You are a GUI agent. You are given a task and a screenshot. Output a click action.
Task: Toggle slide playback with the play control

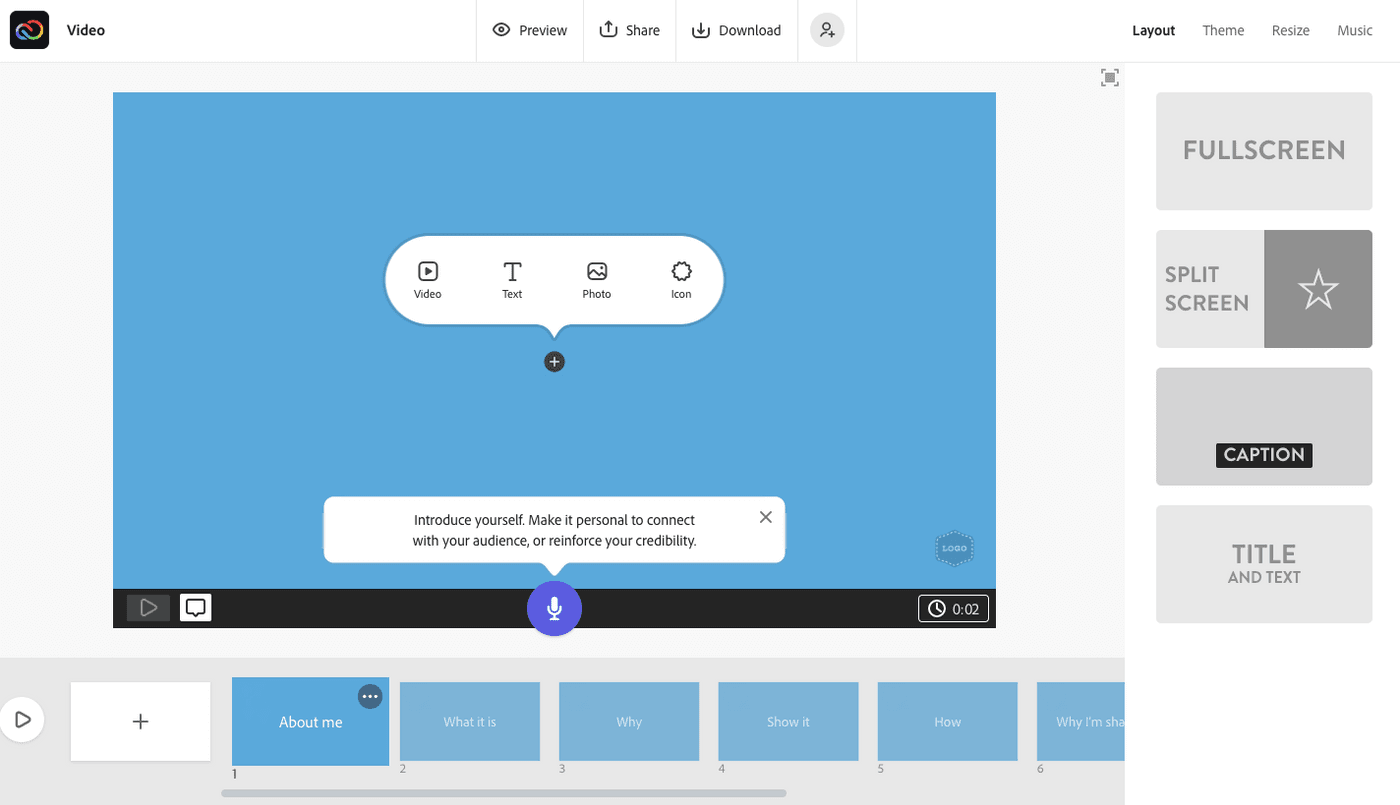148,607
